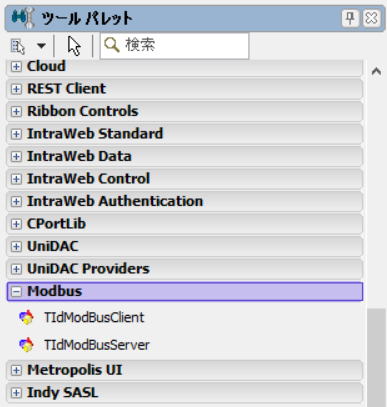Pin the Tool Palette panel
This screenshot has height=407, width=387.
coord(350,18)
